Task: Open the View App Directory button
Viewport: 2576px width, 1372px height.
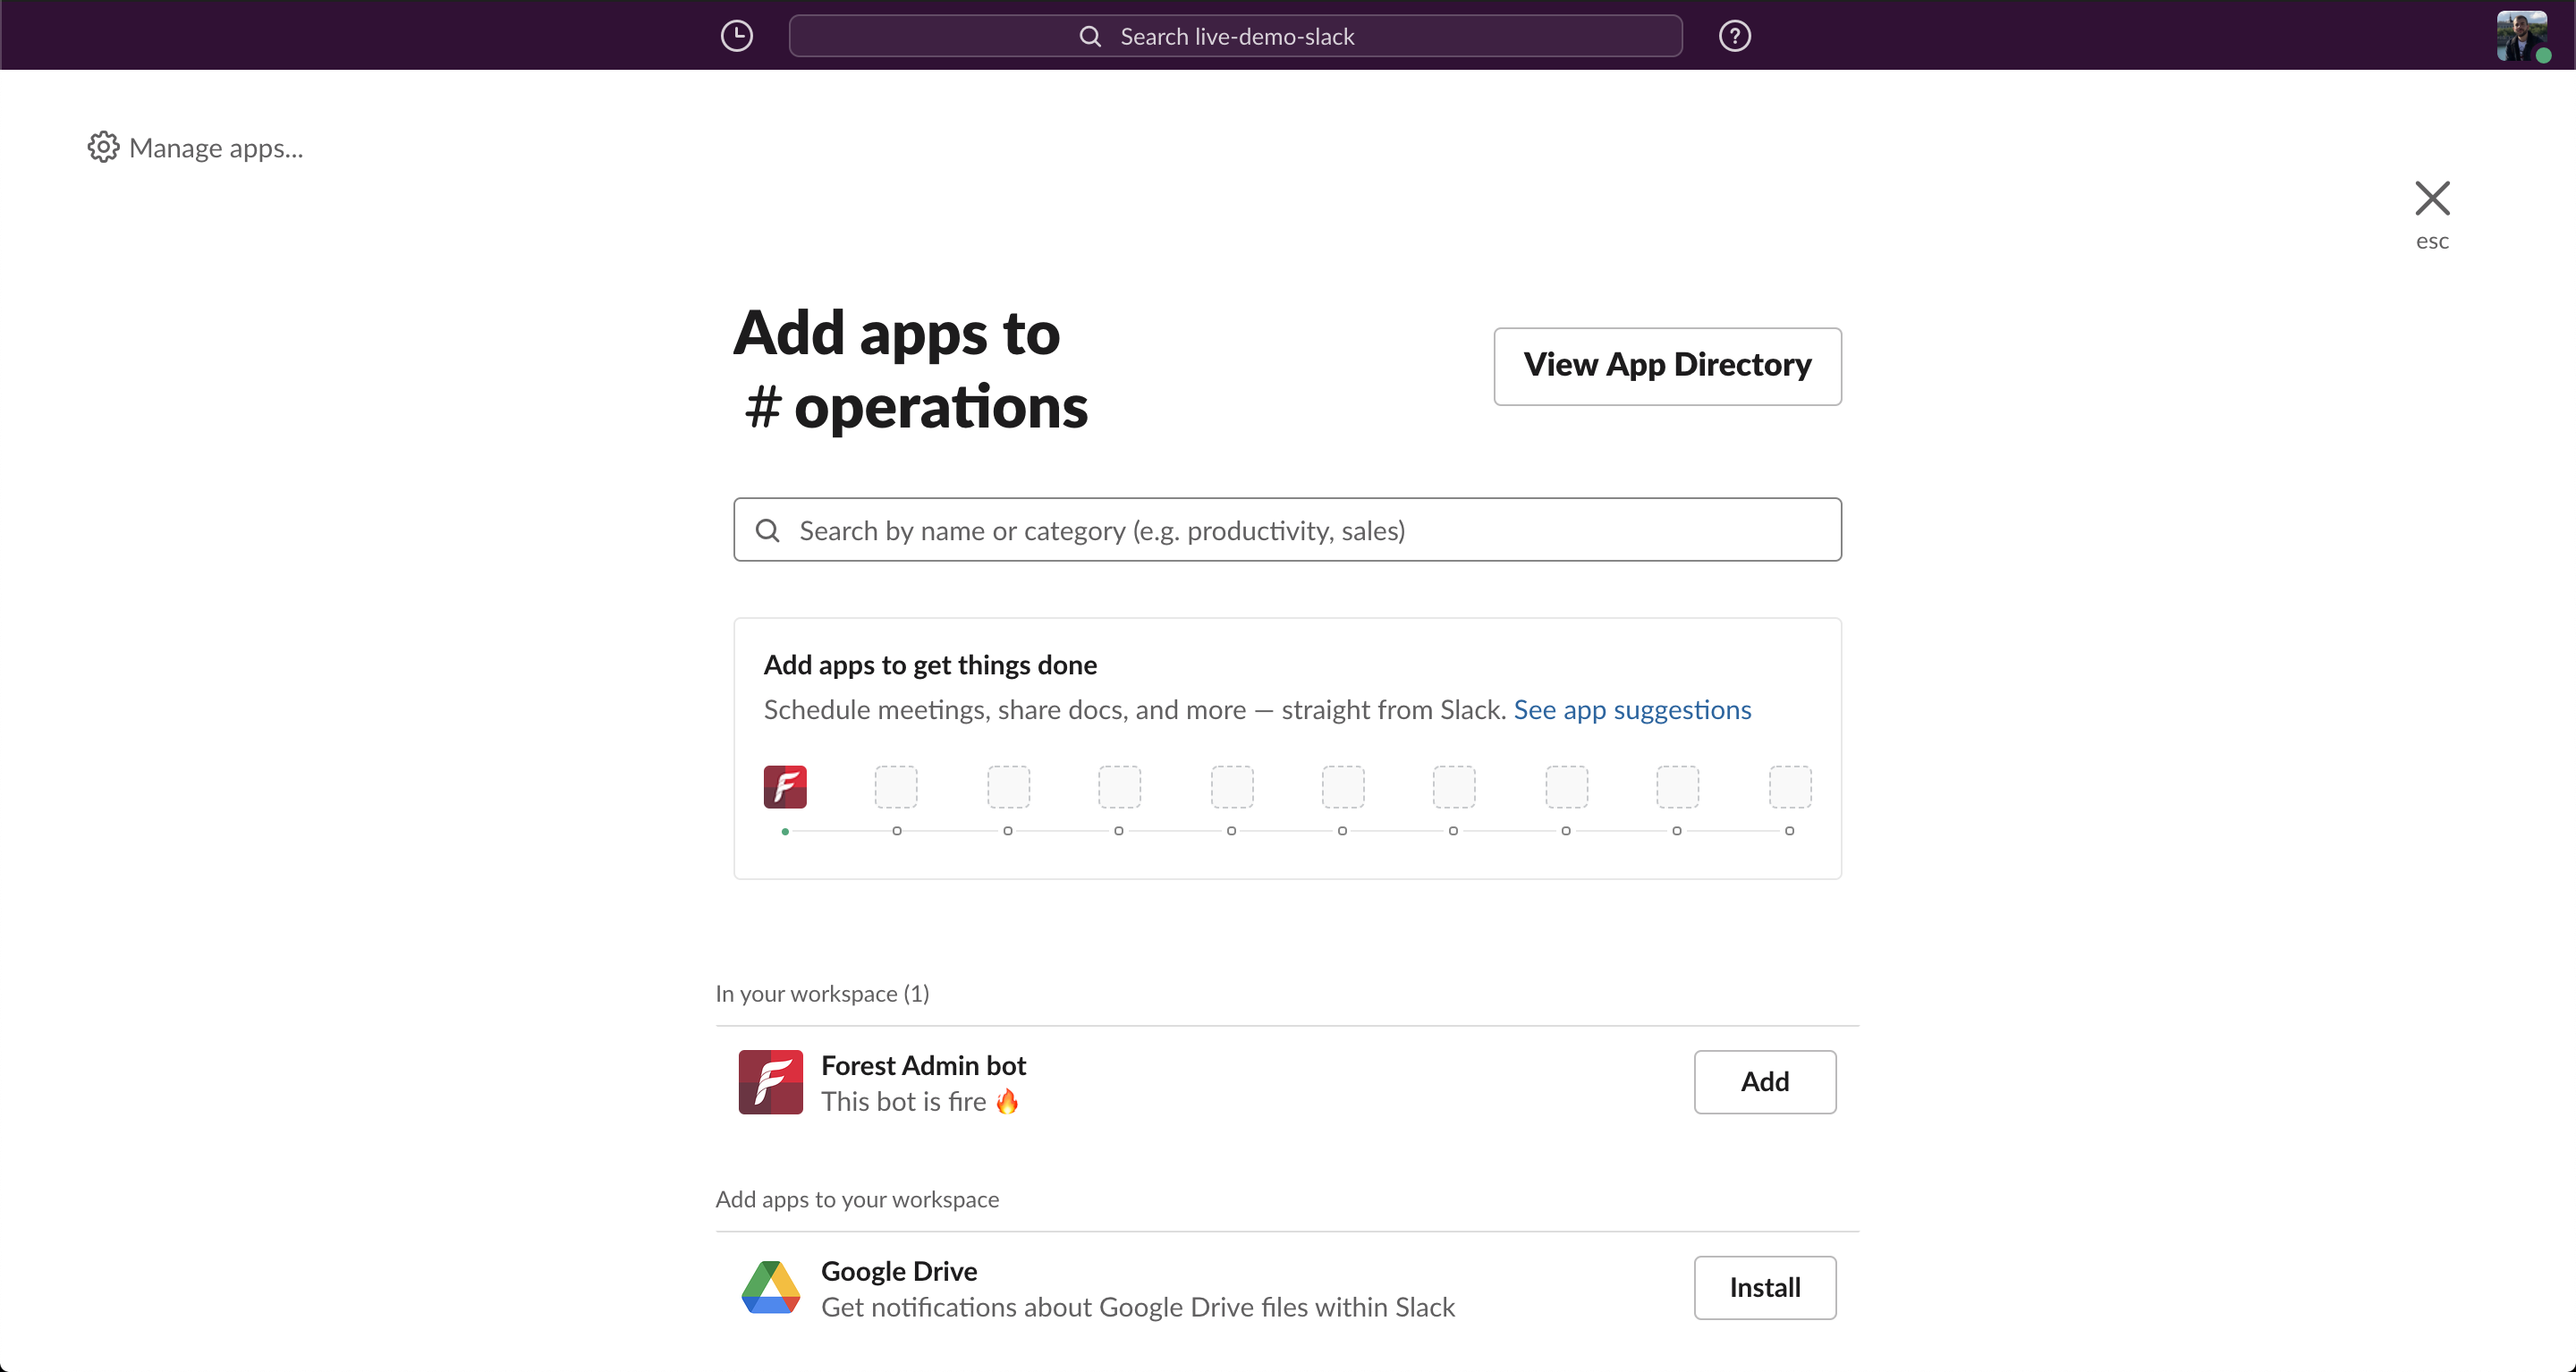Action: point(1667,366)
